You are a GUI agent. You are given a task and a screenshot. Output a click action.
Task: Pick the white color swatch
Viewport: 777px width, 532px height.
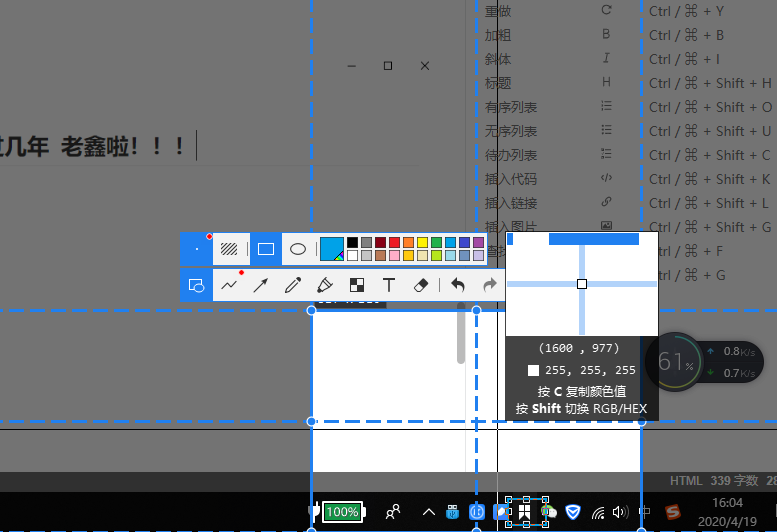352,256
